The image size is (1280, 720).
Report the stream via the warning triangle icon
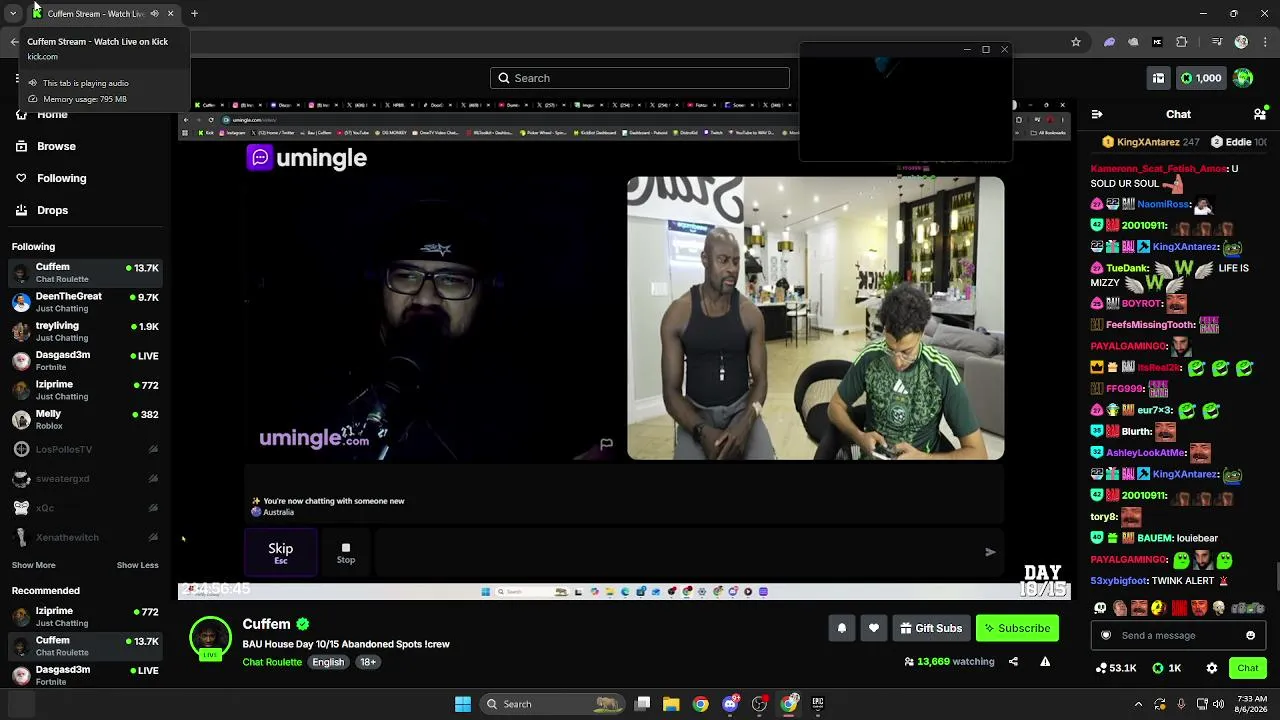point(1045,661)
